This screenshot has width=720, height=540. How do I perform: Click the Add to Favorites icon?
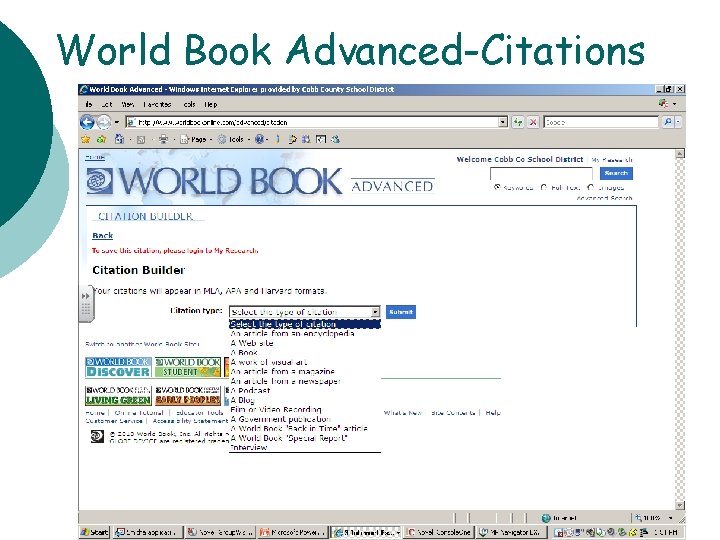pos(101,139)
